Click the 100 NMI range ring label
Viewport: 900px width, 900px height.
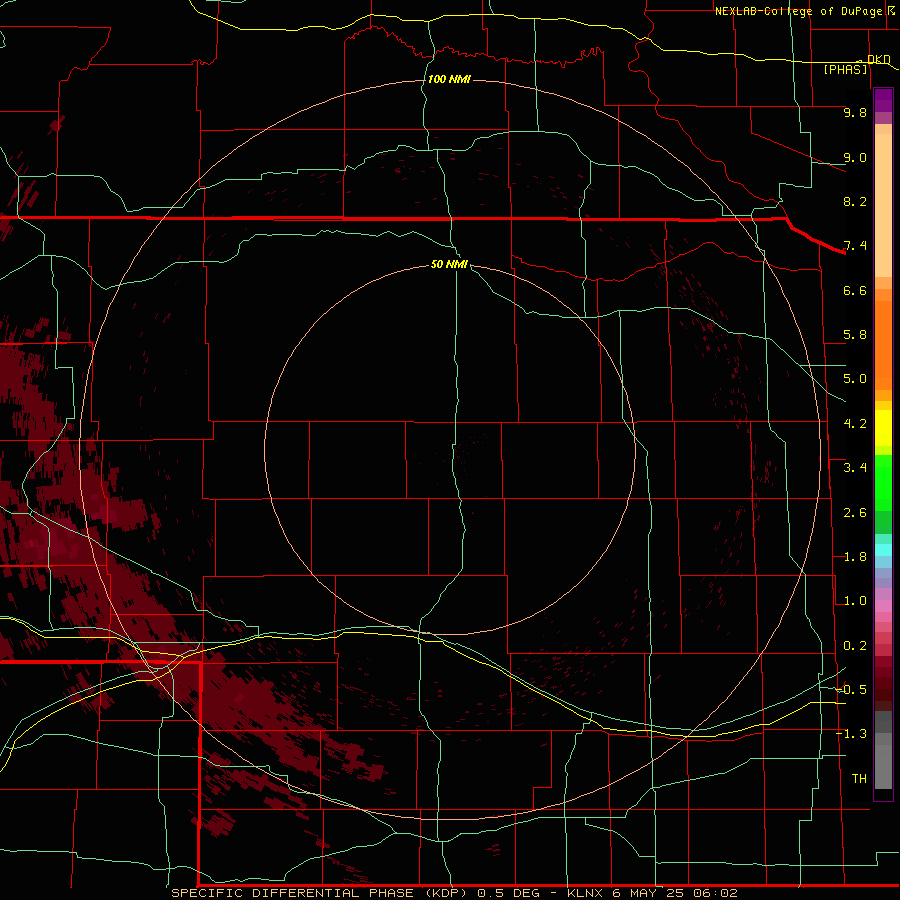pos(449,79)
